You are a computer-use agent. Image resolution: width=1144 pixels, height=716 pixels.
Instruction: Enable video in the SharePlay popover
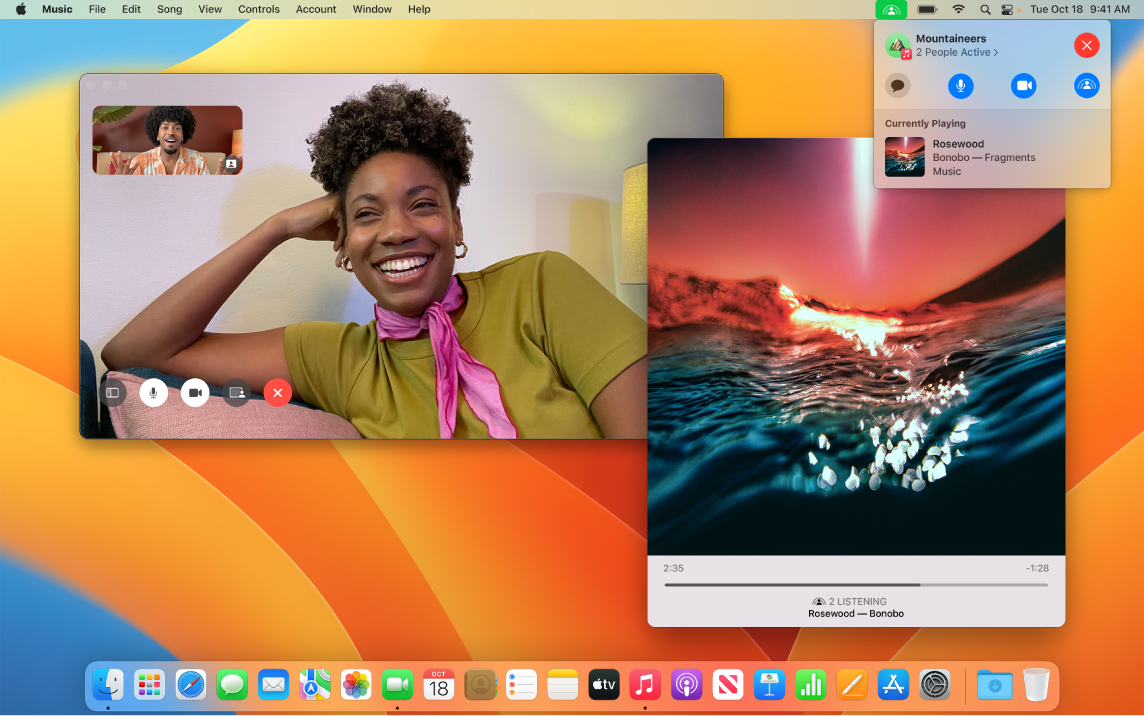click(1024, 86)
